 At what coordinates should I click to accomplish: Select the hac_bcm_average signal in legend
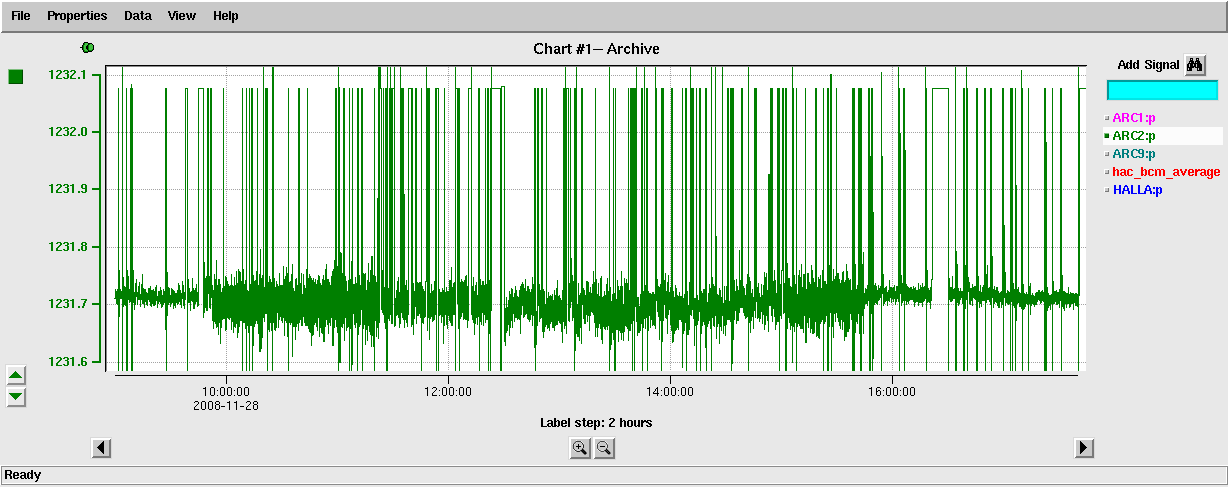pyautogui.click(x=1166, y=172)
